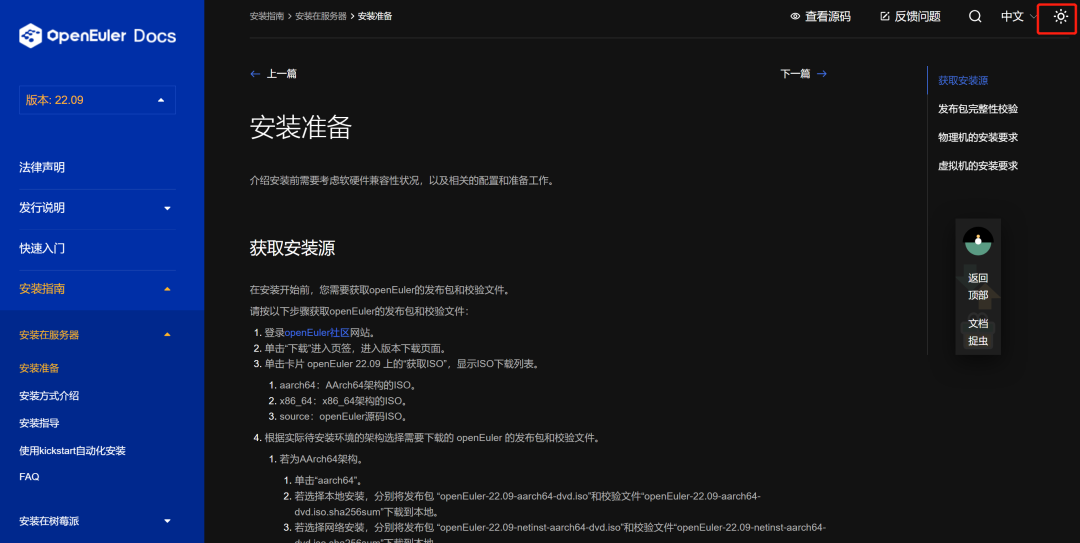Select 安装指导 in the sidebar
The height and width of the screenshot is (543, 1080).
39,423
